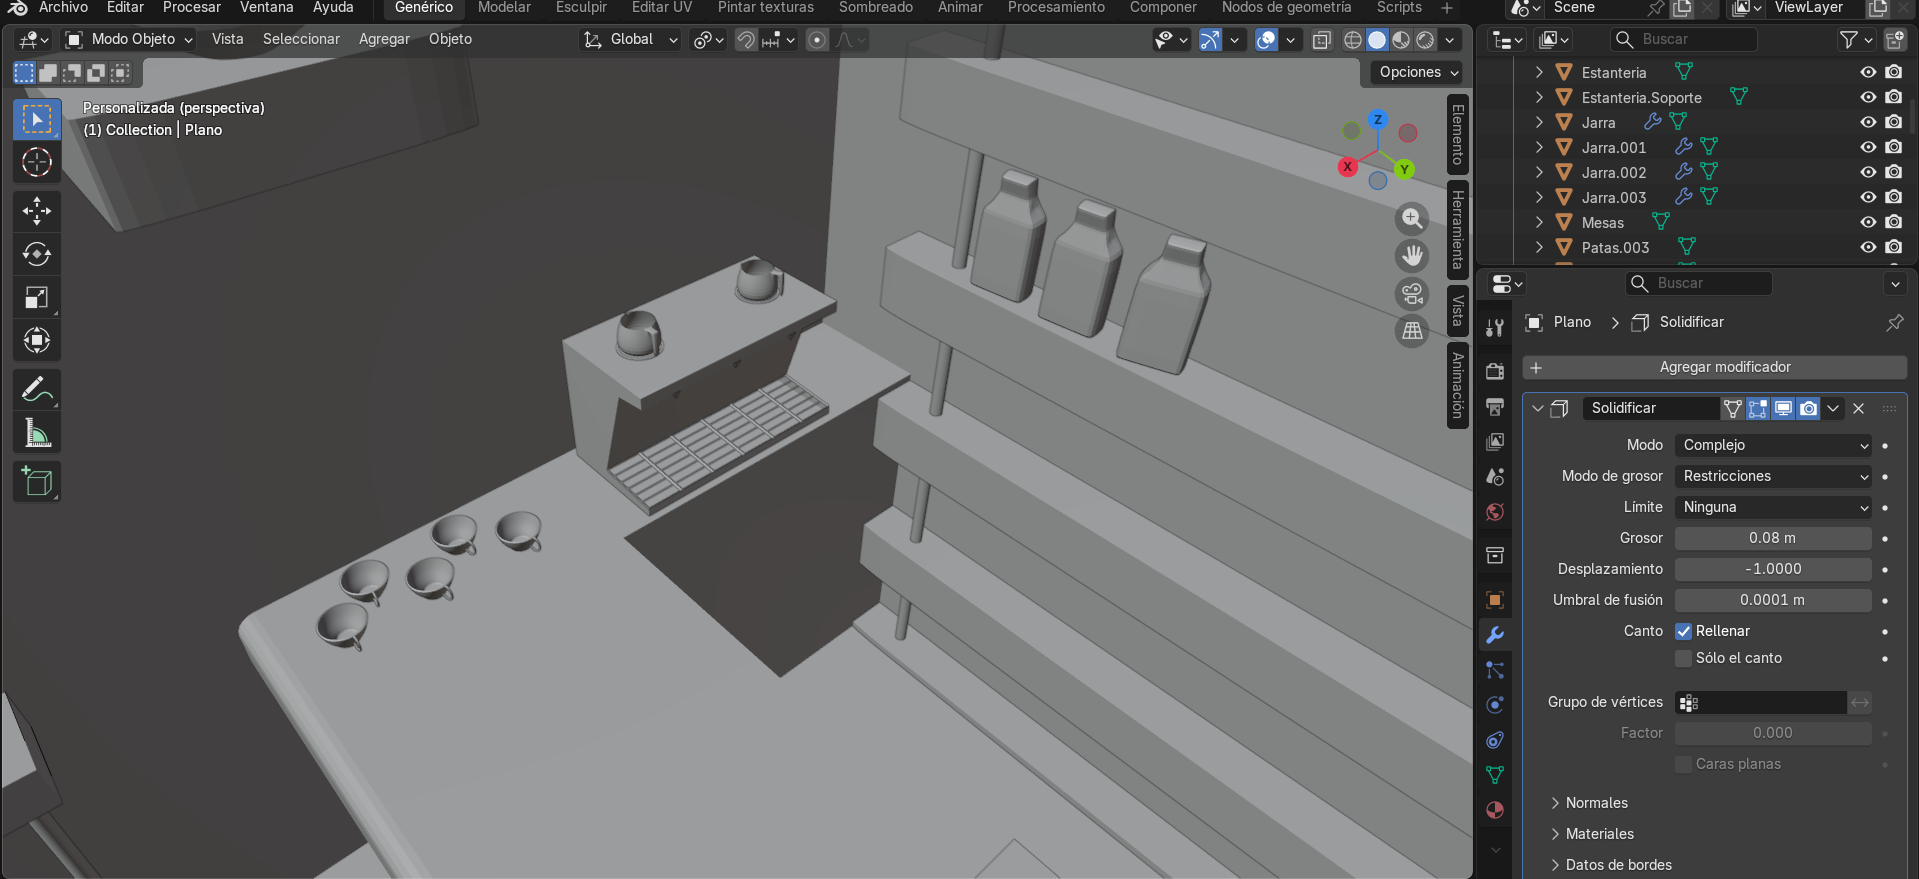Open the Límite dropdown showing Ninguna
Screen dimensions: 1919x879
(x=1774, y=507)
